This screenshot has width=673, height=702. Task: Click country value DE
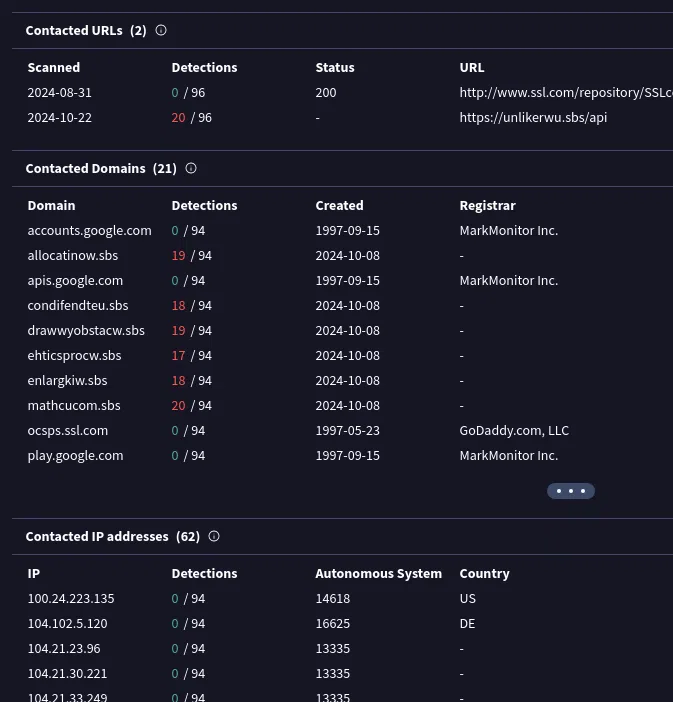[467, 624]
